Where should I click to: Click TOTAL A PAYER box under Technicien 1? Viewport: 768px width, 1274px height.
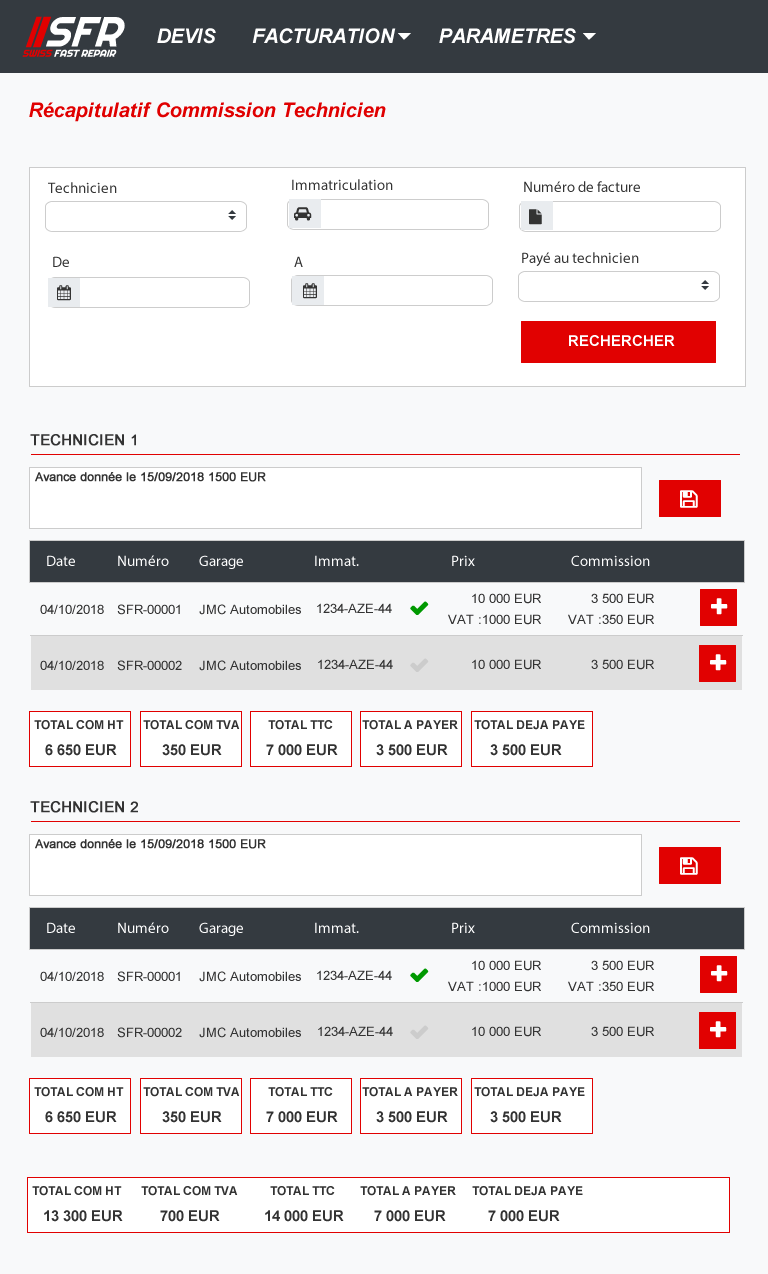pos(411,739)
